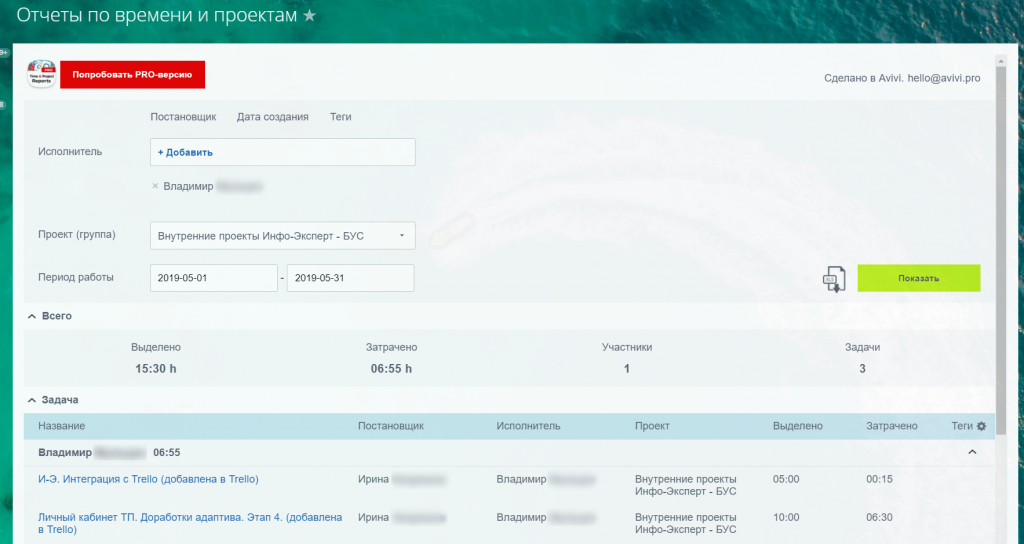
Task: Click total spent value 06:55 h
Action: click(x=391, y=369)
